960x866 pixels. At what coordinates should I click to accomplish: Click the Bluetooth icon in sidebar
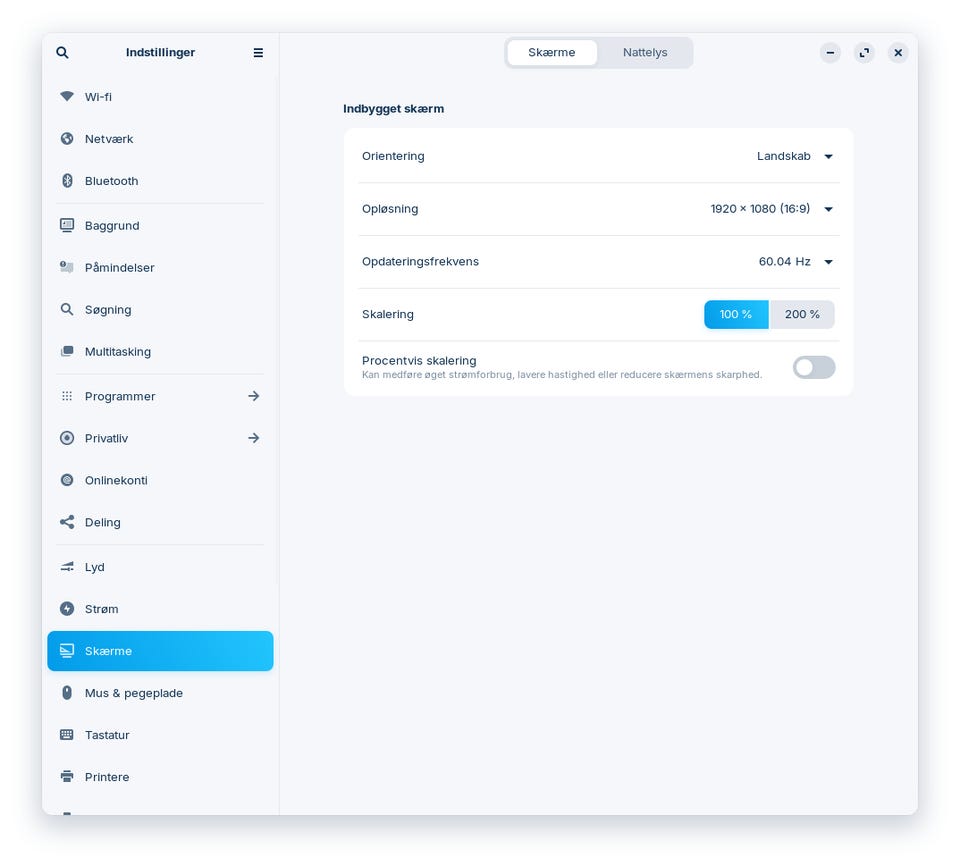point(67,181)
